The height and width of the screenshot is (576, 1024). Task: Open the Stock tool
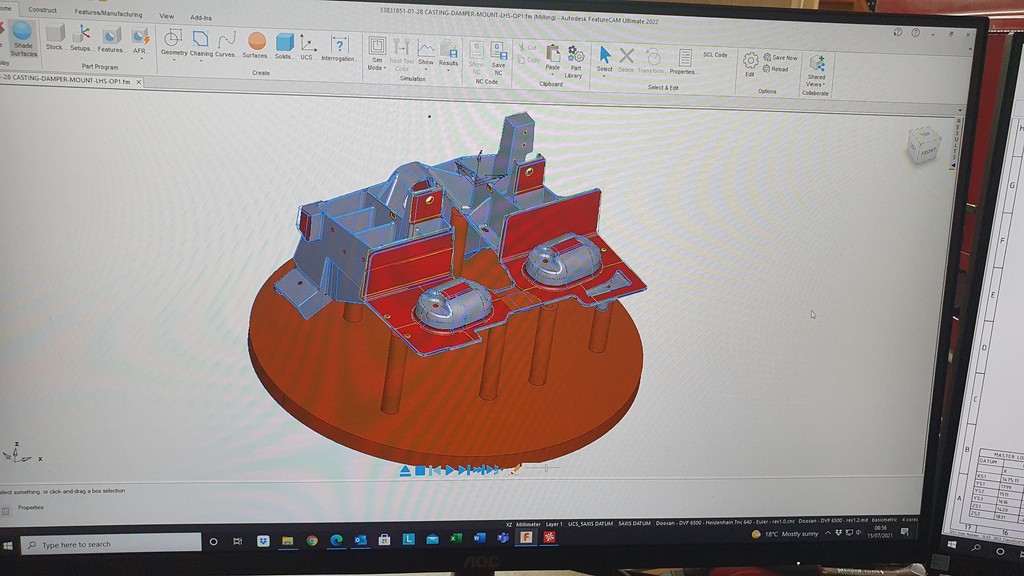coord(55,37)
